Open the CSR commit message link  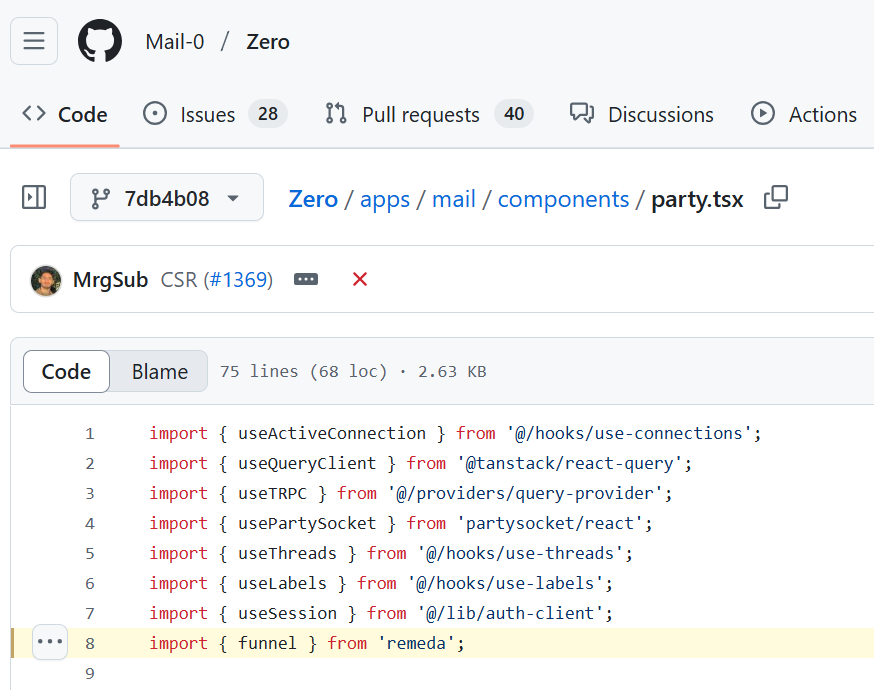[179, 280]
